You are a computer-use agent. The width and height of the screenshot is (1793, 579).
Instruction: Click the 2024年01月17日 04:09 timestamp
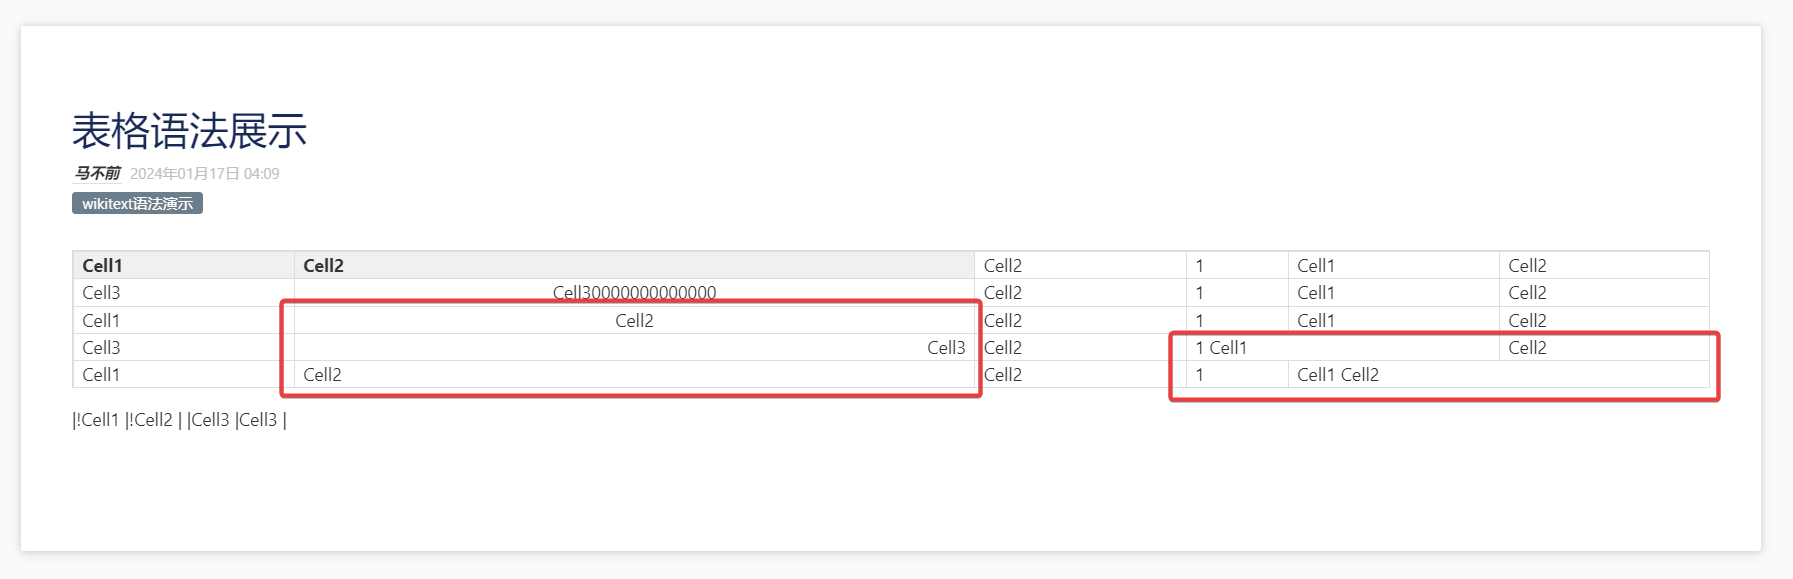coord(205,173)
